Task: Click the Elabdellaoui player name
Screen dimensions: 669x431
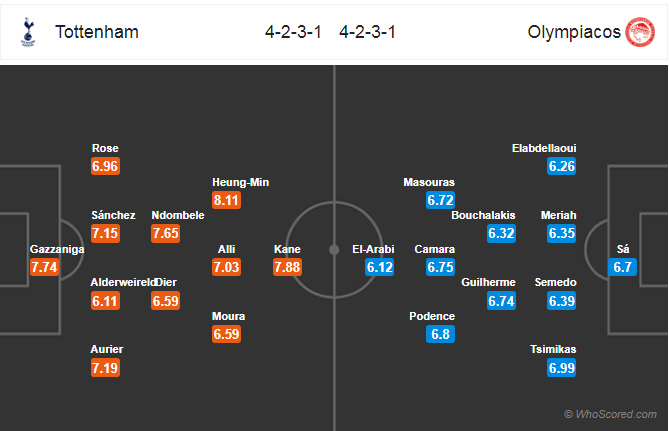Action: pos(544,148)
